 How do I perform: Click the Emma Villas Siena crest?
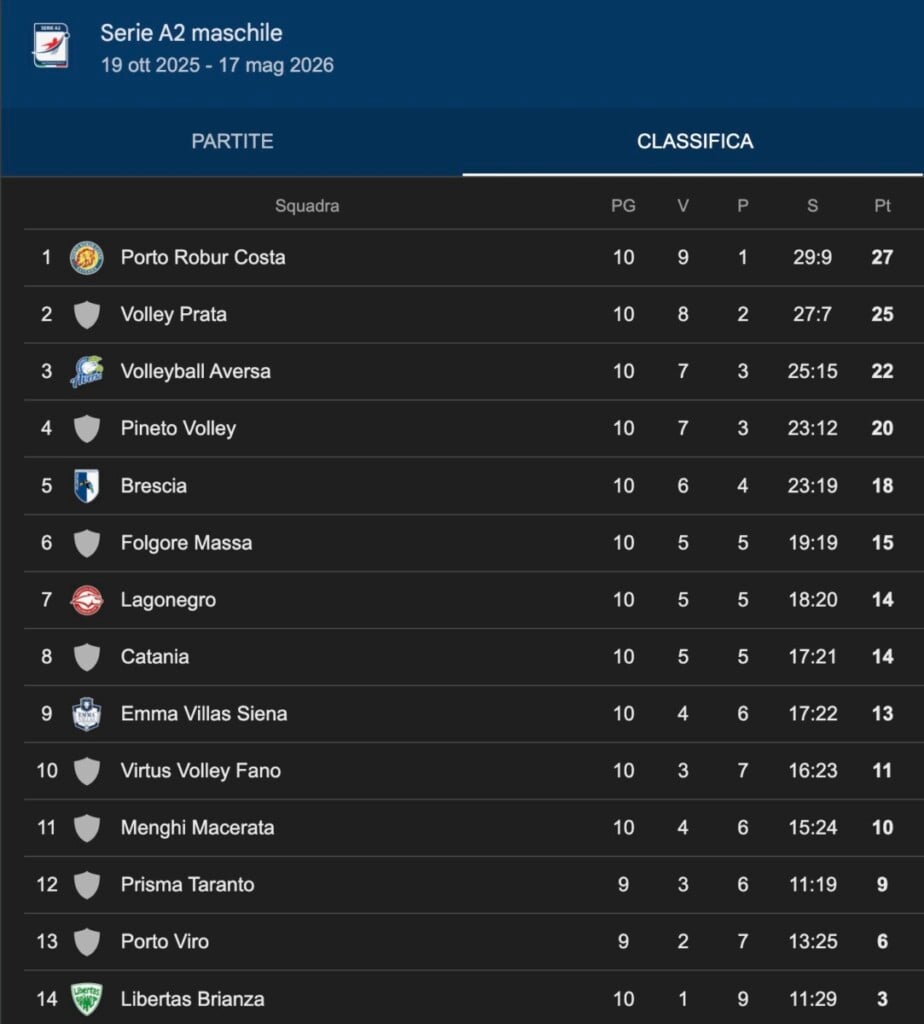[86, 713]
